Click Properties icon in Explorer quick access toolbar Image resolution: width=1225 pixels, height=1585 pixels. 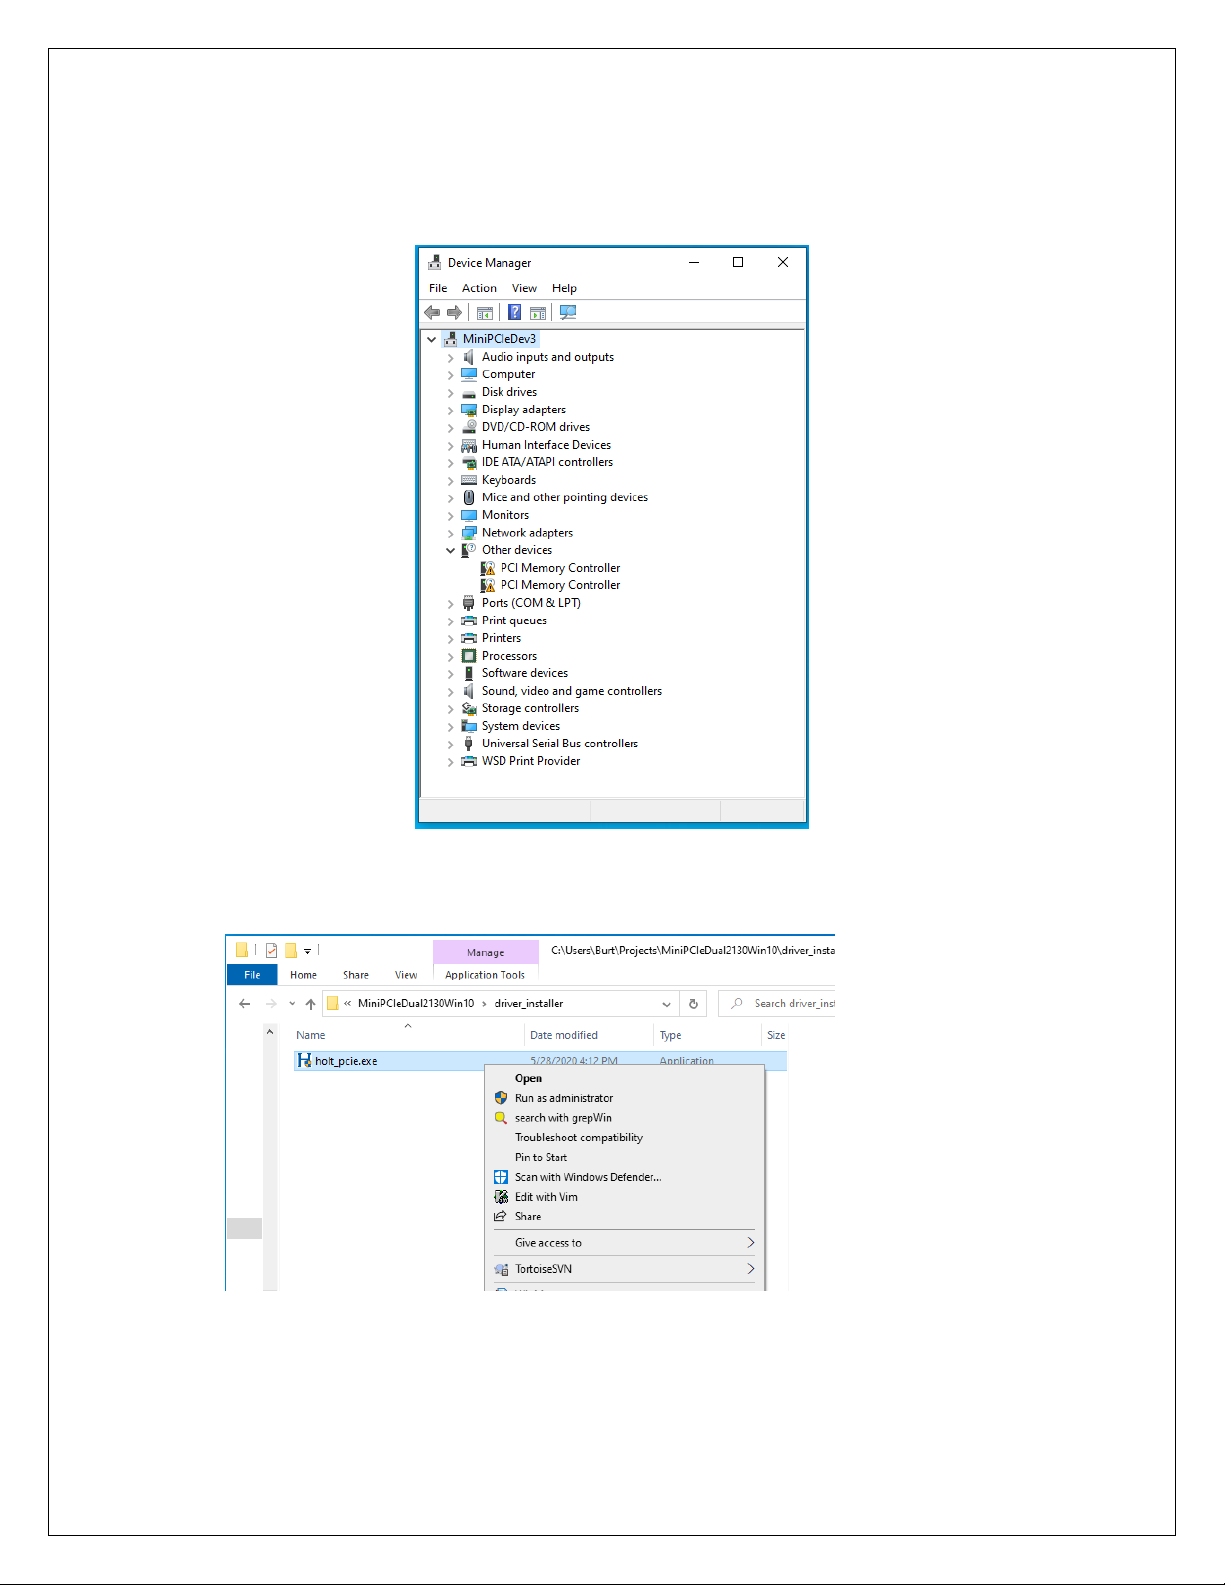tap(271, 950)
